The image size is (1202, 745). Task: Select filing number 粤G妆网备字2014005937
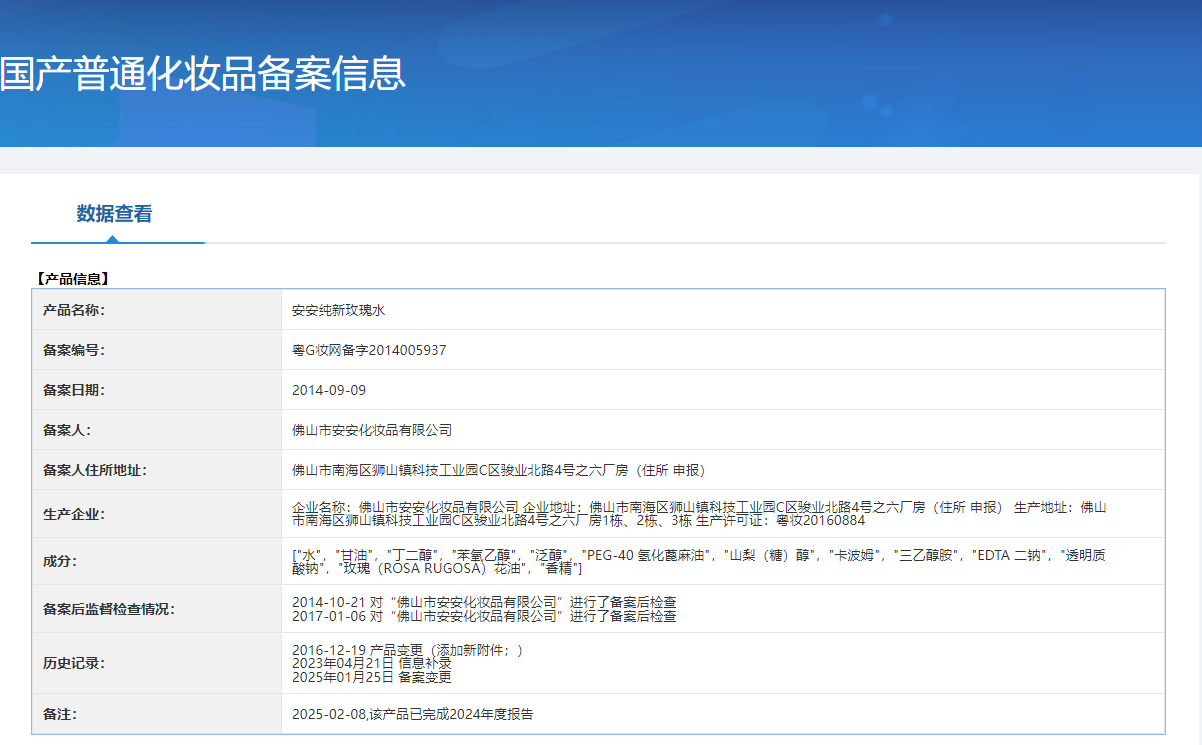tap(369, 350)
